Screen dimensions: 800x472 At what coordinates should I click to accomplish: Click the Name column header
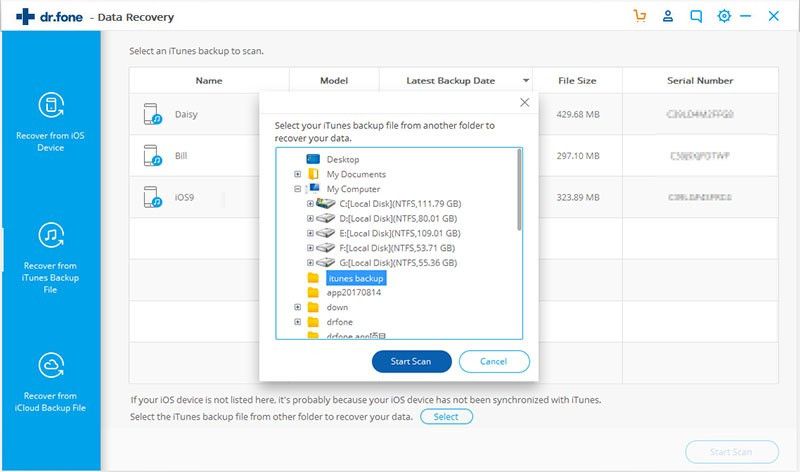click(209, 81)
